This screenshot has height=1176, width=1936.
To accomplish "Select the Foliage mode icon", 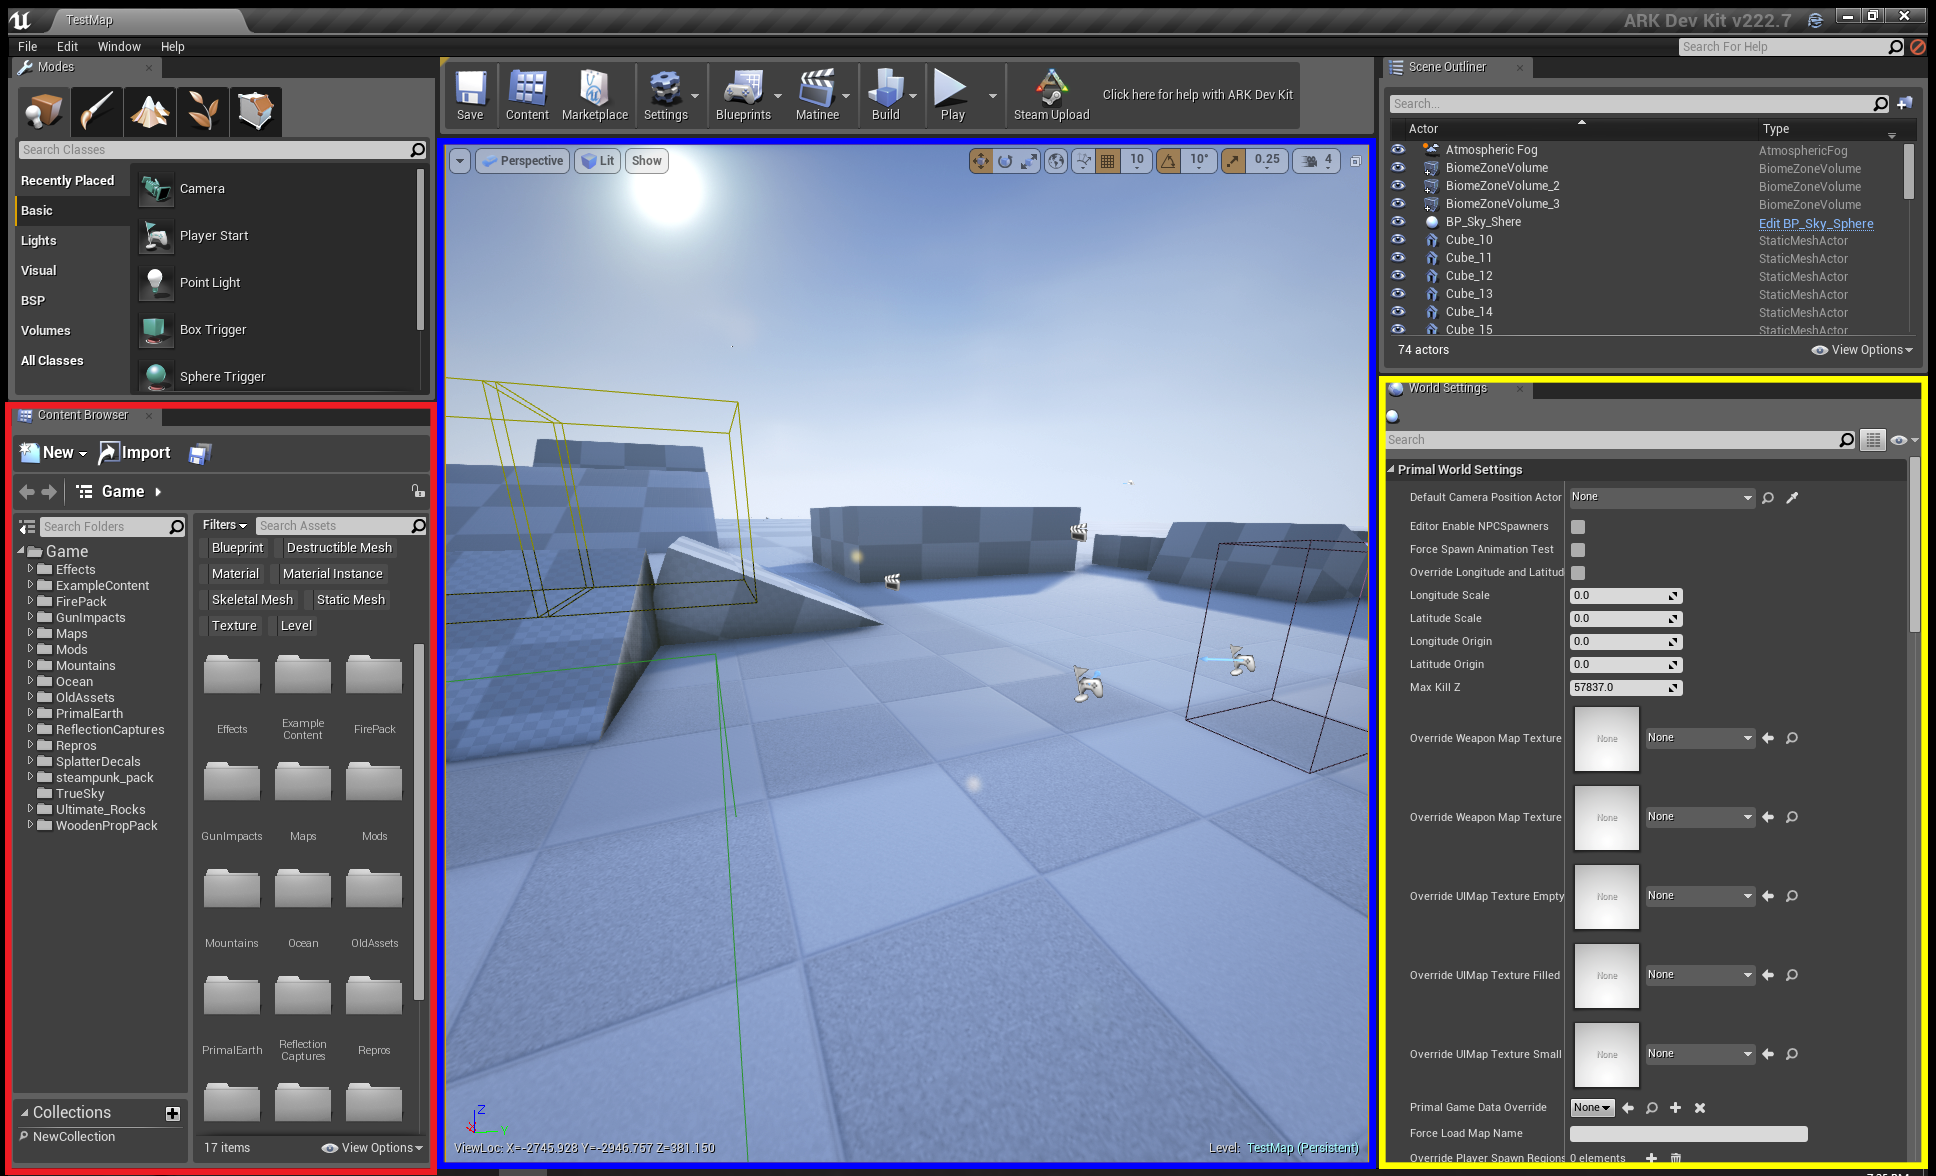I will coord(203,111).
